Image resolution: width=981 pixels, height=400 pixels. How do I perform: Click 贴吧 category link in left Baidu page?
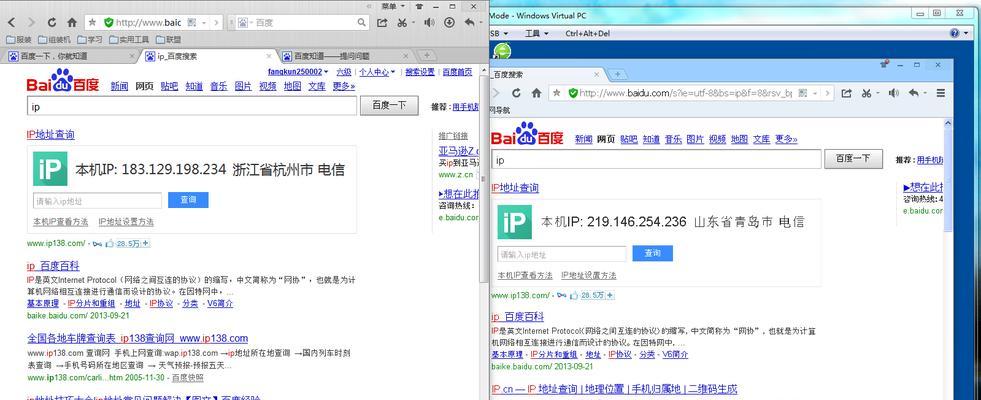pyautogui.click(x=169, y=86)
